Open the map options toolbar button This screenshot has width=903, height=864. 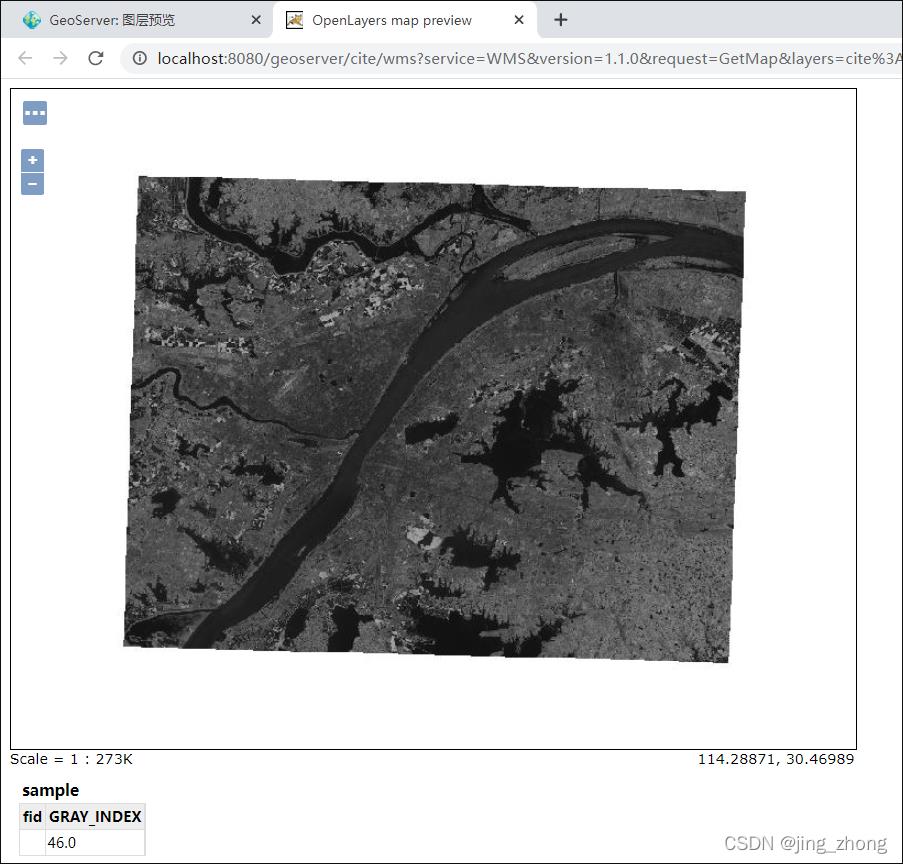click(35, 113)
